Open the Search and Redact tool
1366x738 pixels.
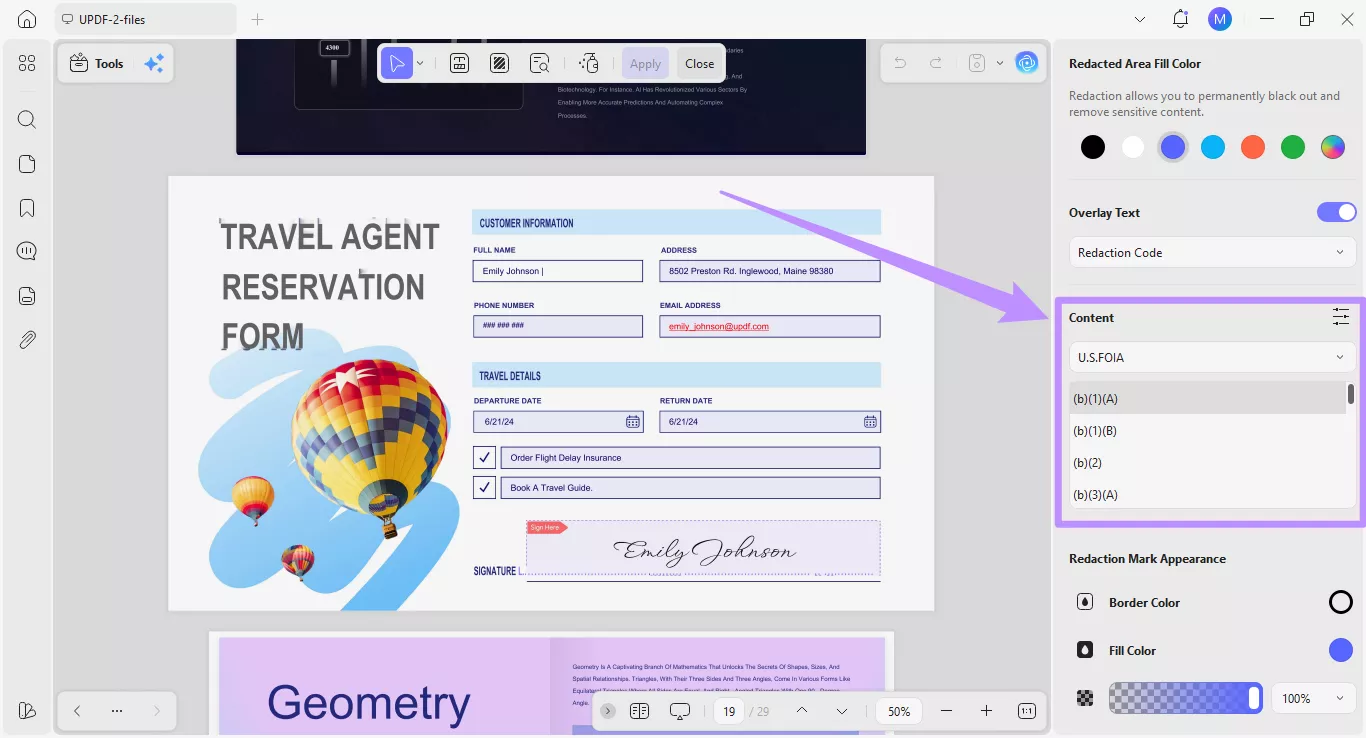(x=539, y=63)
